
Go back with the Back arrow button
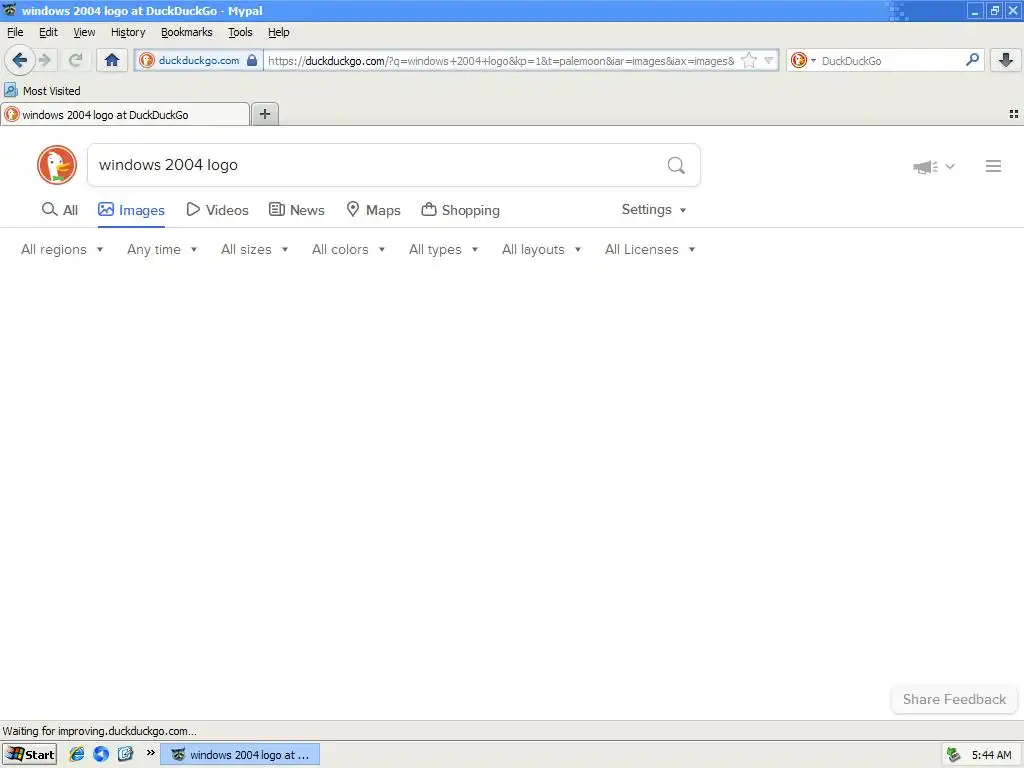tap(20, 60)
